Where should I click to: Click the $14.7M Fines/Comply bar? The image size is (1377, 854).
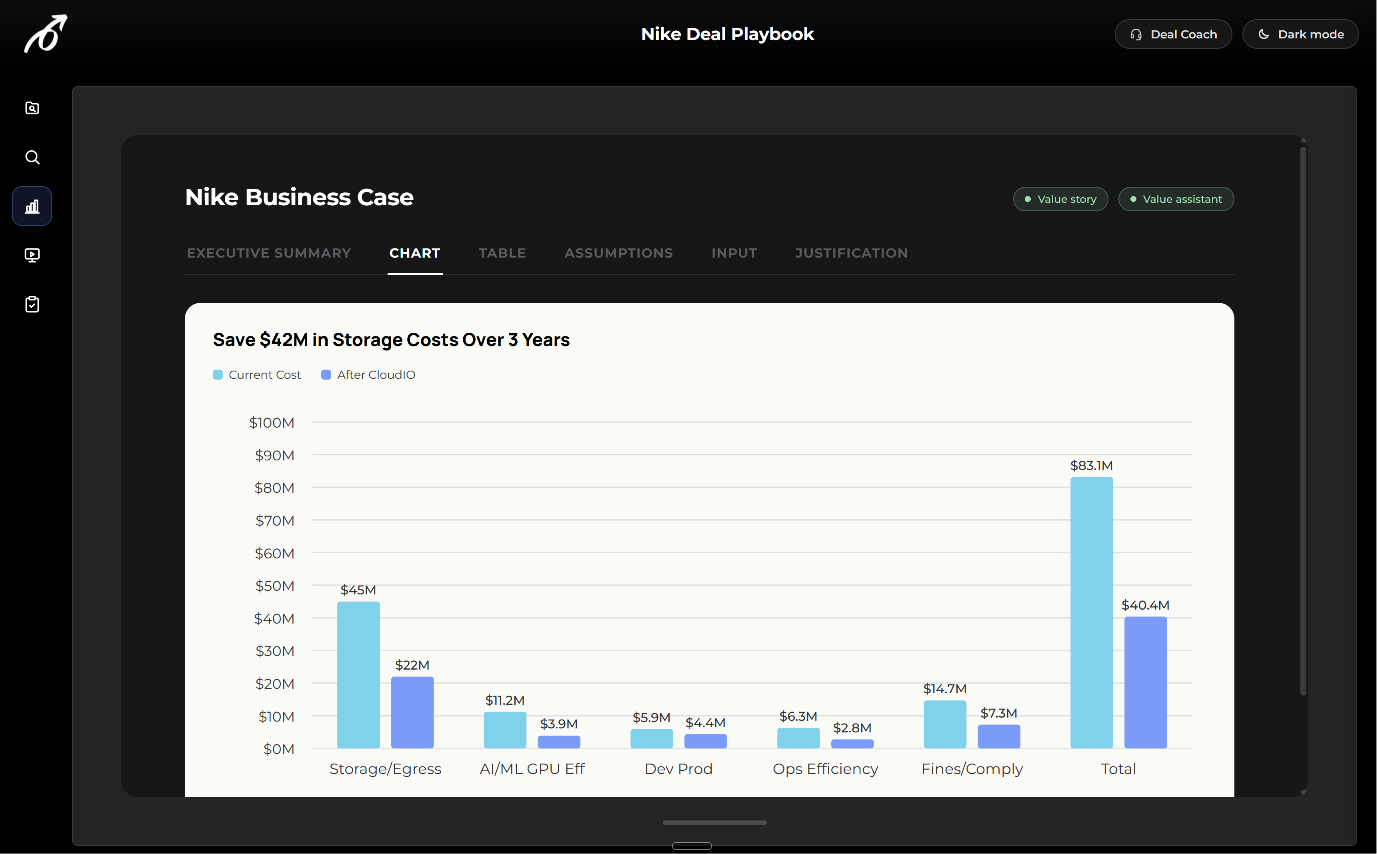[945, 724]
